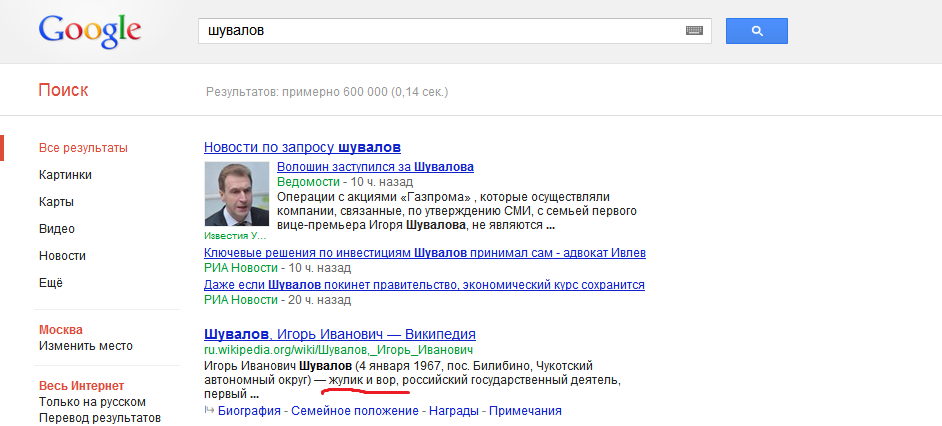Click the РИА Новости - 10 ч. назад source line
Screen dimensions: 942x426
coord(278,268)
